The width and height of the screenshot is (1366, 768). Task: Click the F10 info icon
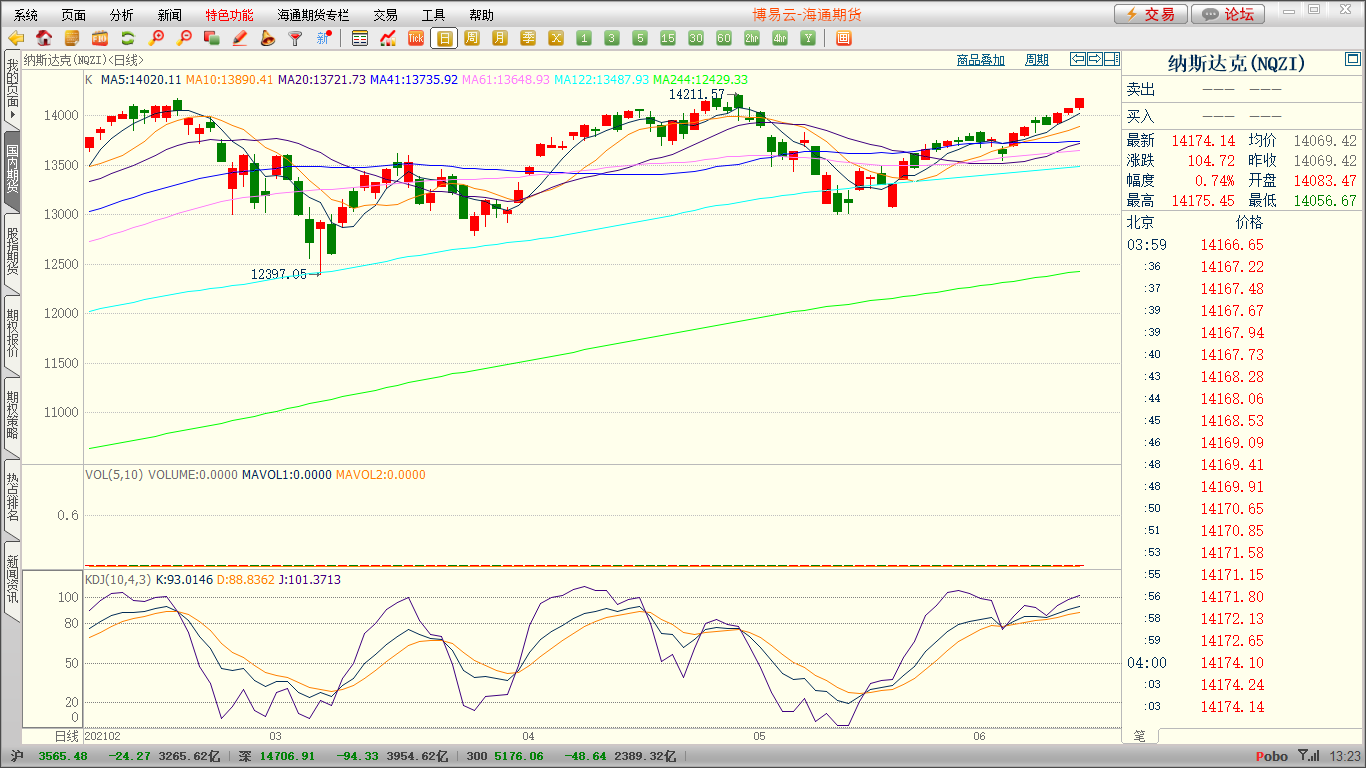tap(100, 39)
